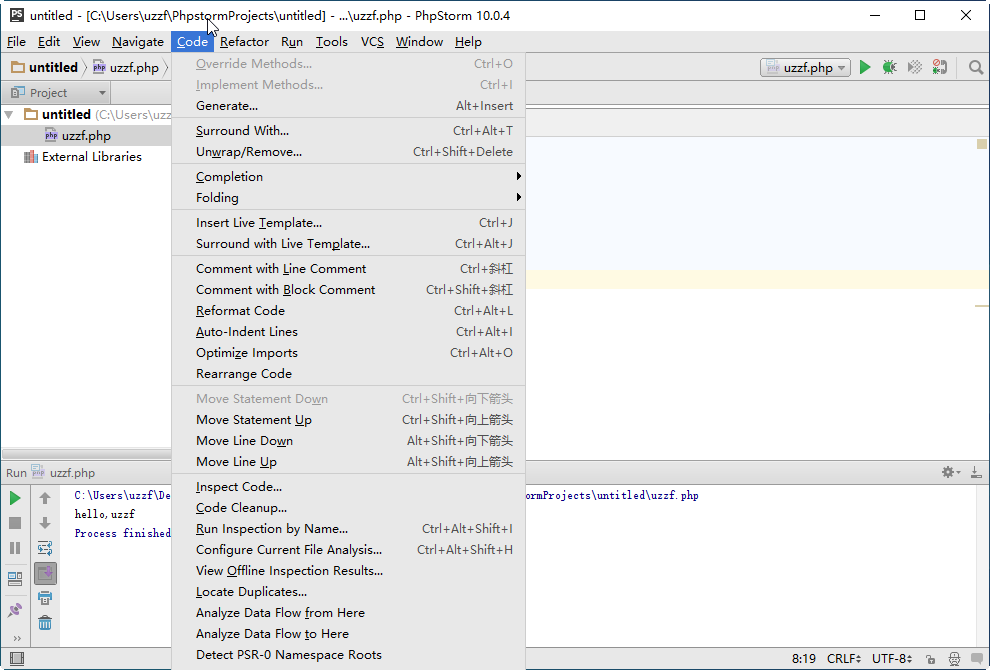
Task: Click the Pause Output icon
Action: 15,548
